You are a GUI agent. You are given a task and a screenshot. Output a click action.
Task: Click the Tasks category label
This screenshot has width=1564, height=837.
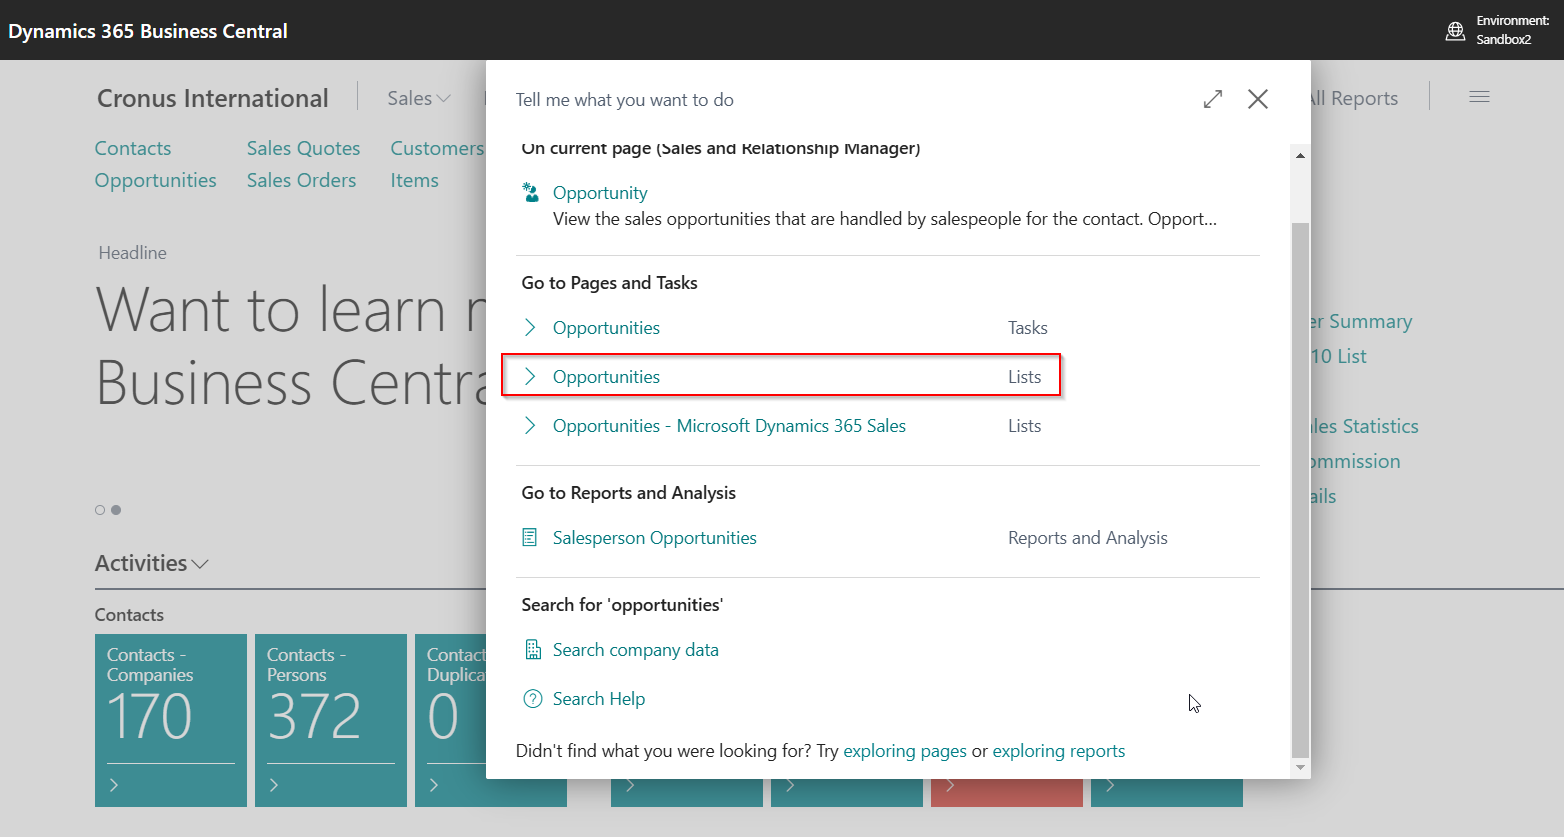(1028, 328)
